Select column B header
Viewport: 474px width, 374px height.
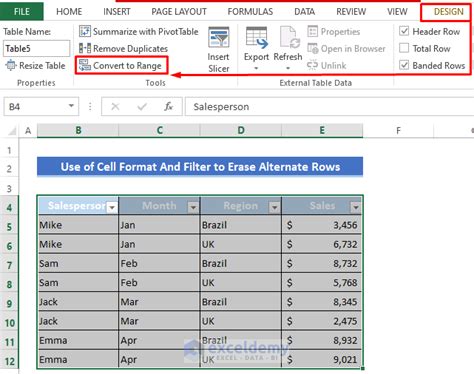[x=78, y=130]
